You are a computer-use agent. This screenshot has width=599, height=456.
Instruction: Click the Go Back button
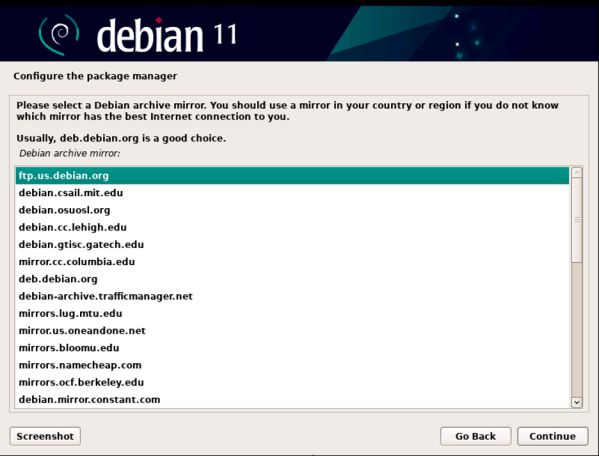coord(475,436)
